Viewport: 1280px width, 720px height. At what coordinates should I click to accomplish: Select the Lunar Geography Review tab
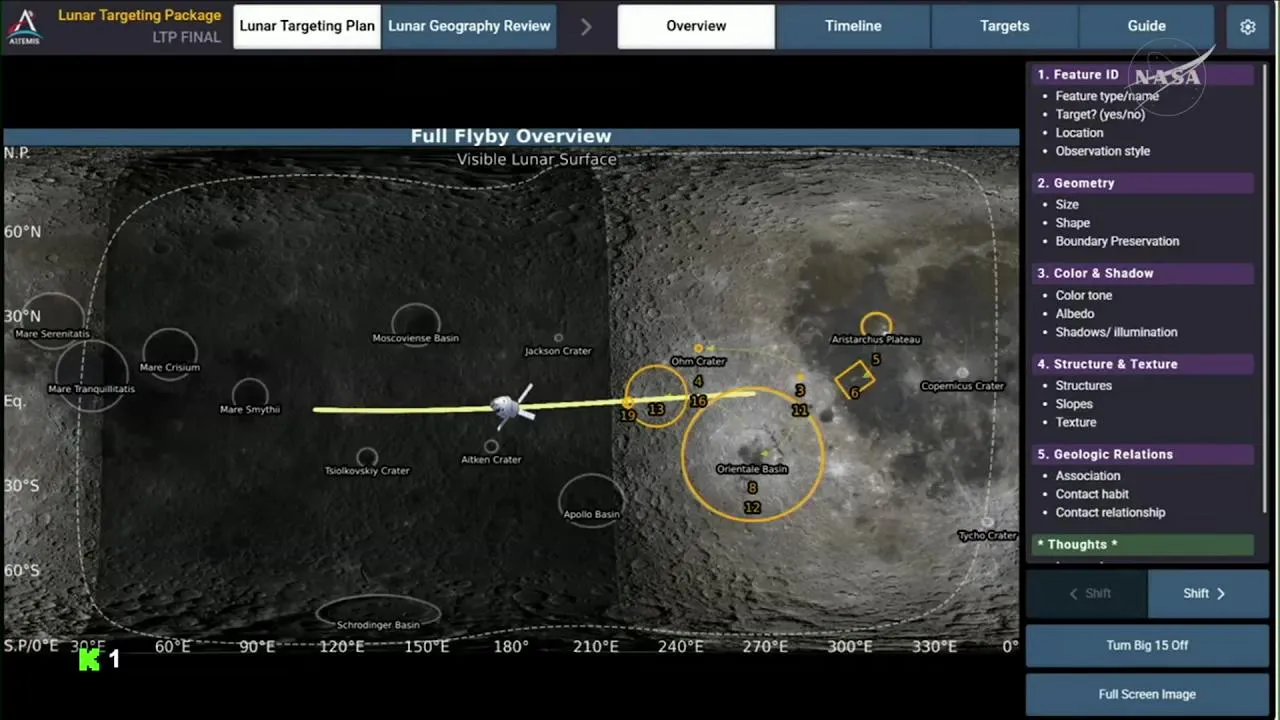pyautogui.click(x=469, y=27)
